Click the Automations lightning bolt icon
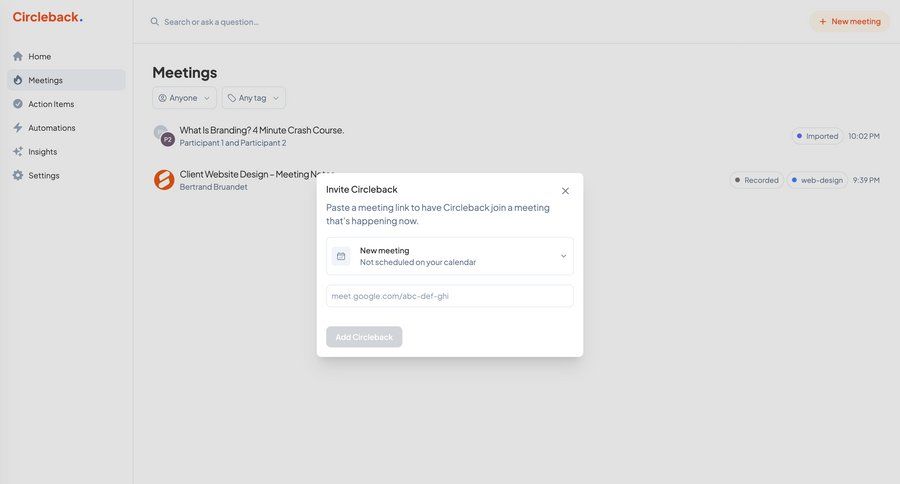 click(18, 128)
